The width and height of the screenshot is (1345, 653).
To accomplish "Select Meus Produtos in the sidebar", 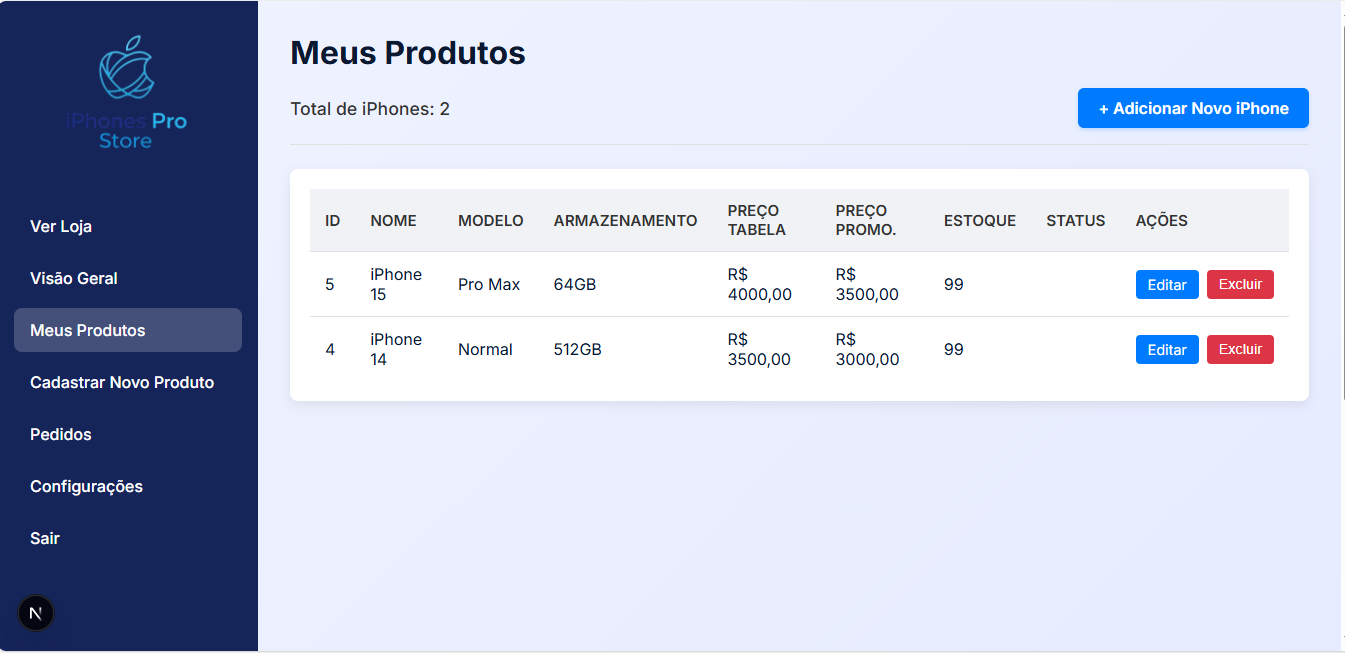I will tap(88, 330).
